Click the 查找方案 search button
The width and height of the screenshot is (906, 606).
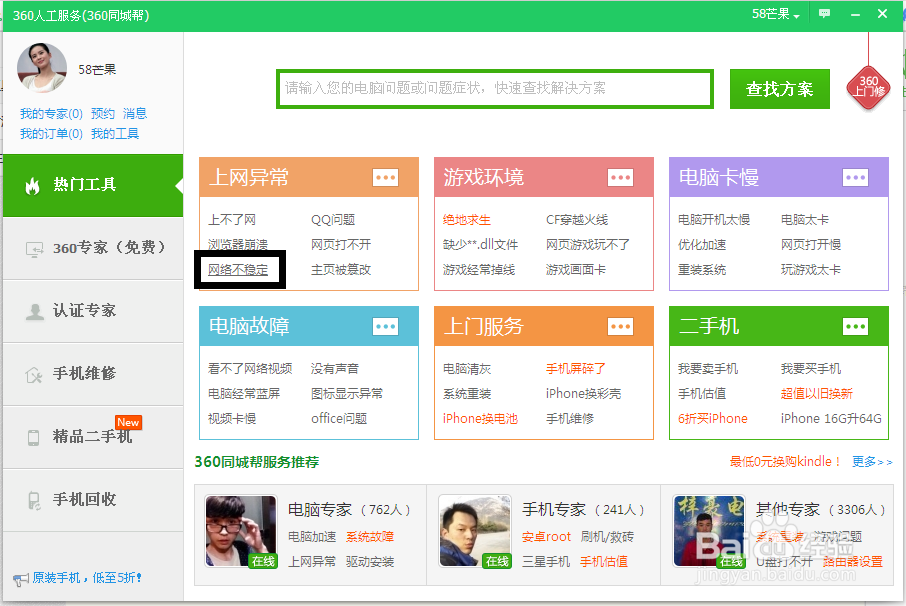pyautogui.click(x=779, y=89)
